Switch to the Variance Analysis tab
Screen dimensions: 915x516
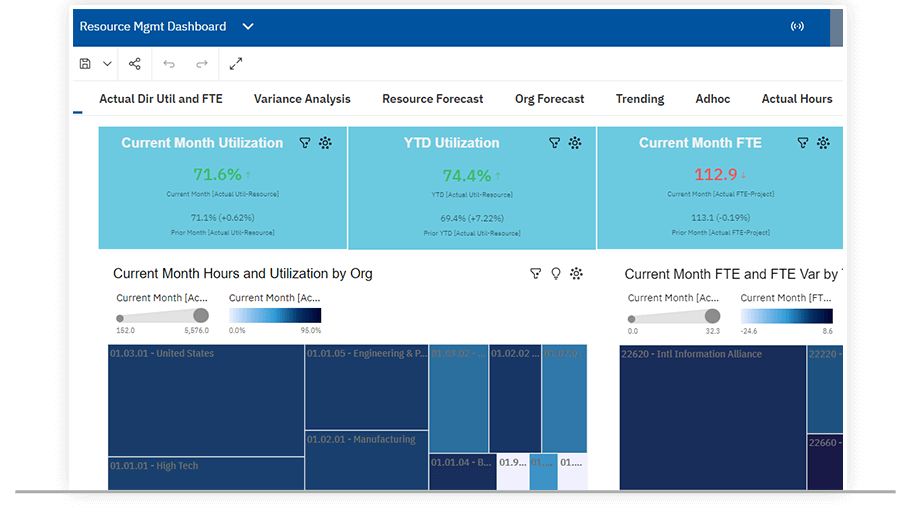pyautogui.click(x=302, y=99)
